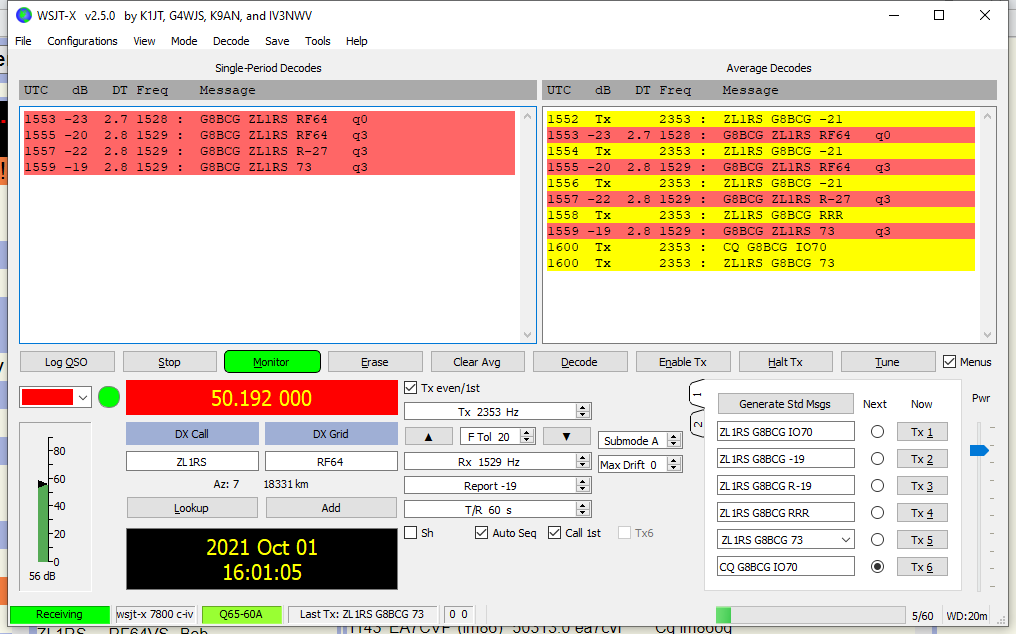Open the View menu
The image size is (1016, 634).
[144, 41]
